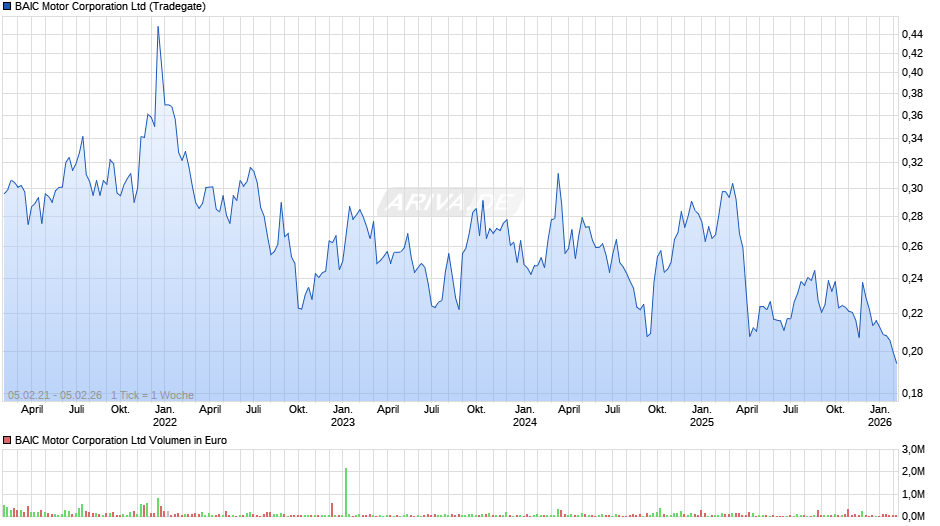Click the 0,44 price axis label
The image size is (940, 526).
[x=912, y=34]
